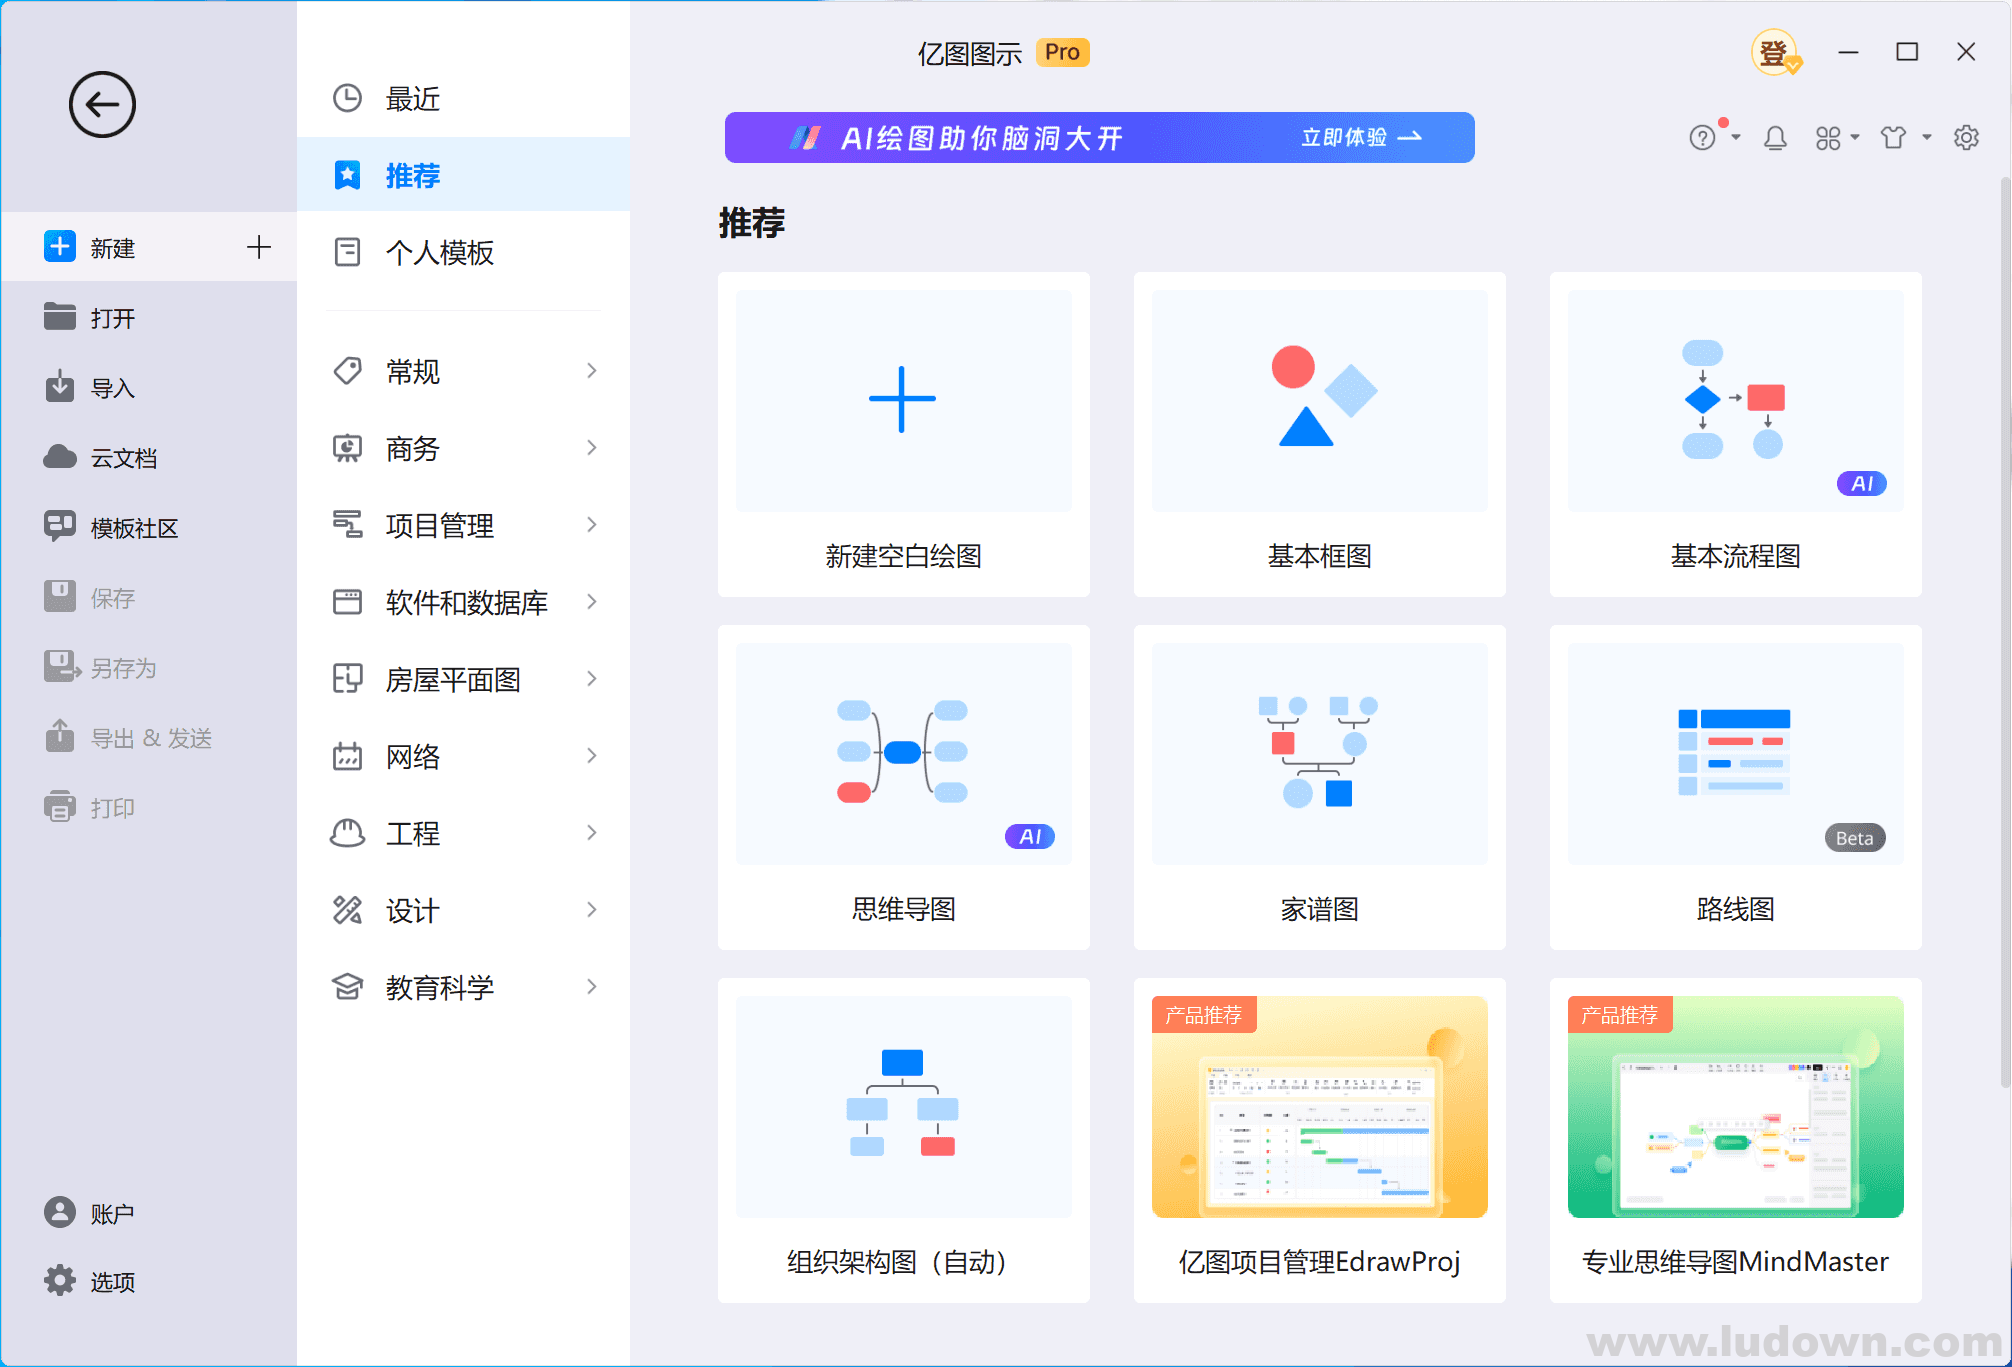Expand the 网络 category chevron
The width and height of the screenshot is (2012, 1367).
pos(592,756)
